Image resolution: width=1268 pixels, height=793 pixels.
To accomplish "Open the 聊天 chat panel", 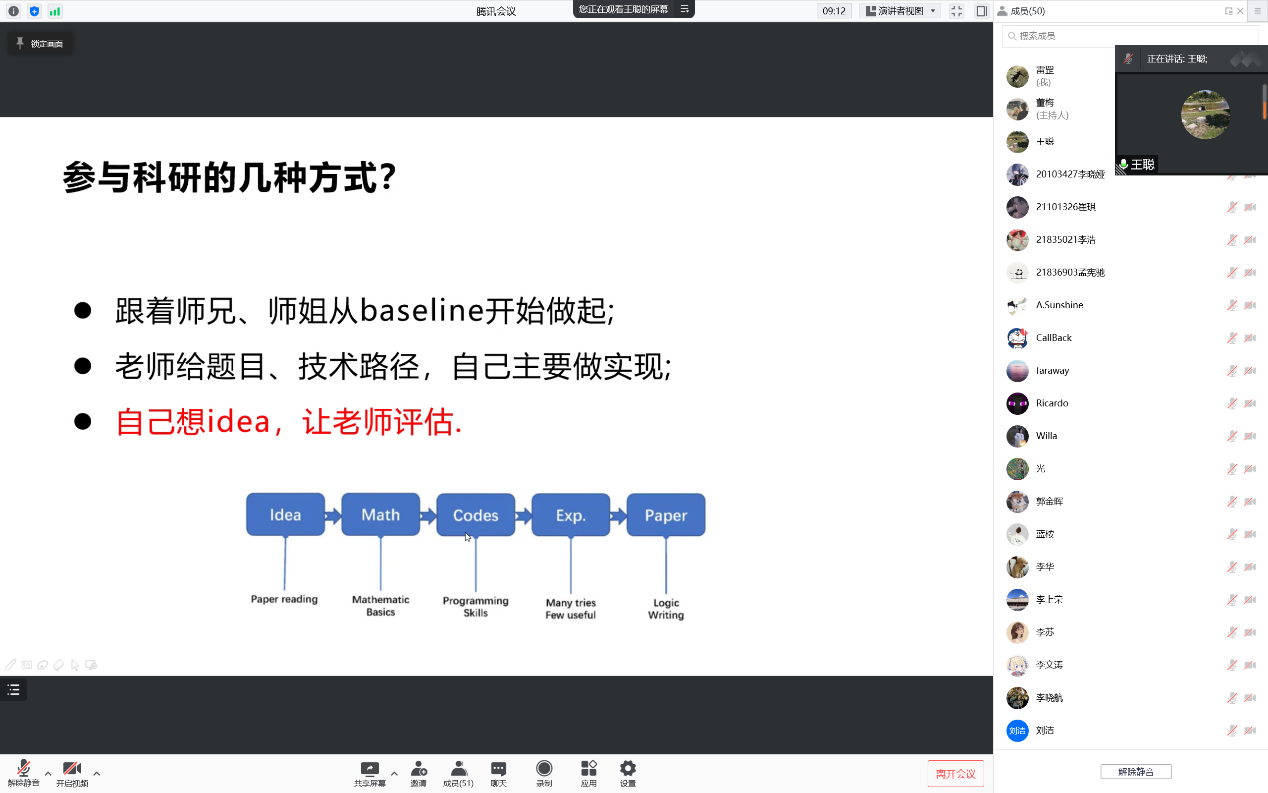I will (x=498, y=773).
